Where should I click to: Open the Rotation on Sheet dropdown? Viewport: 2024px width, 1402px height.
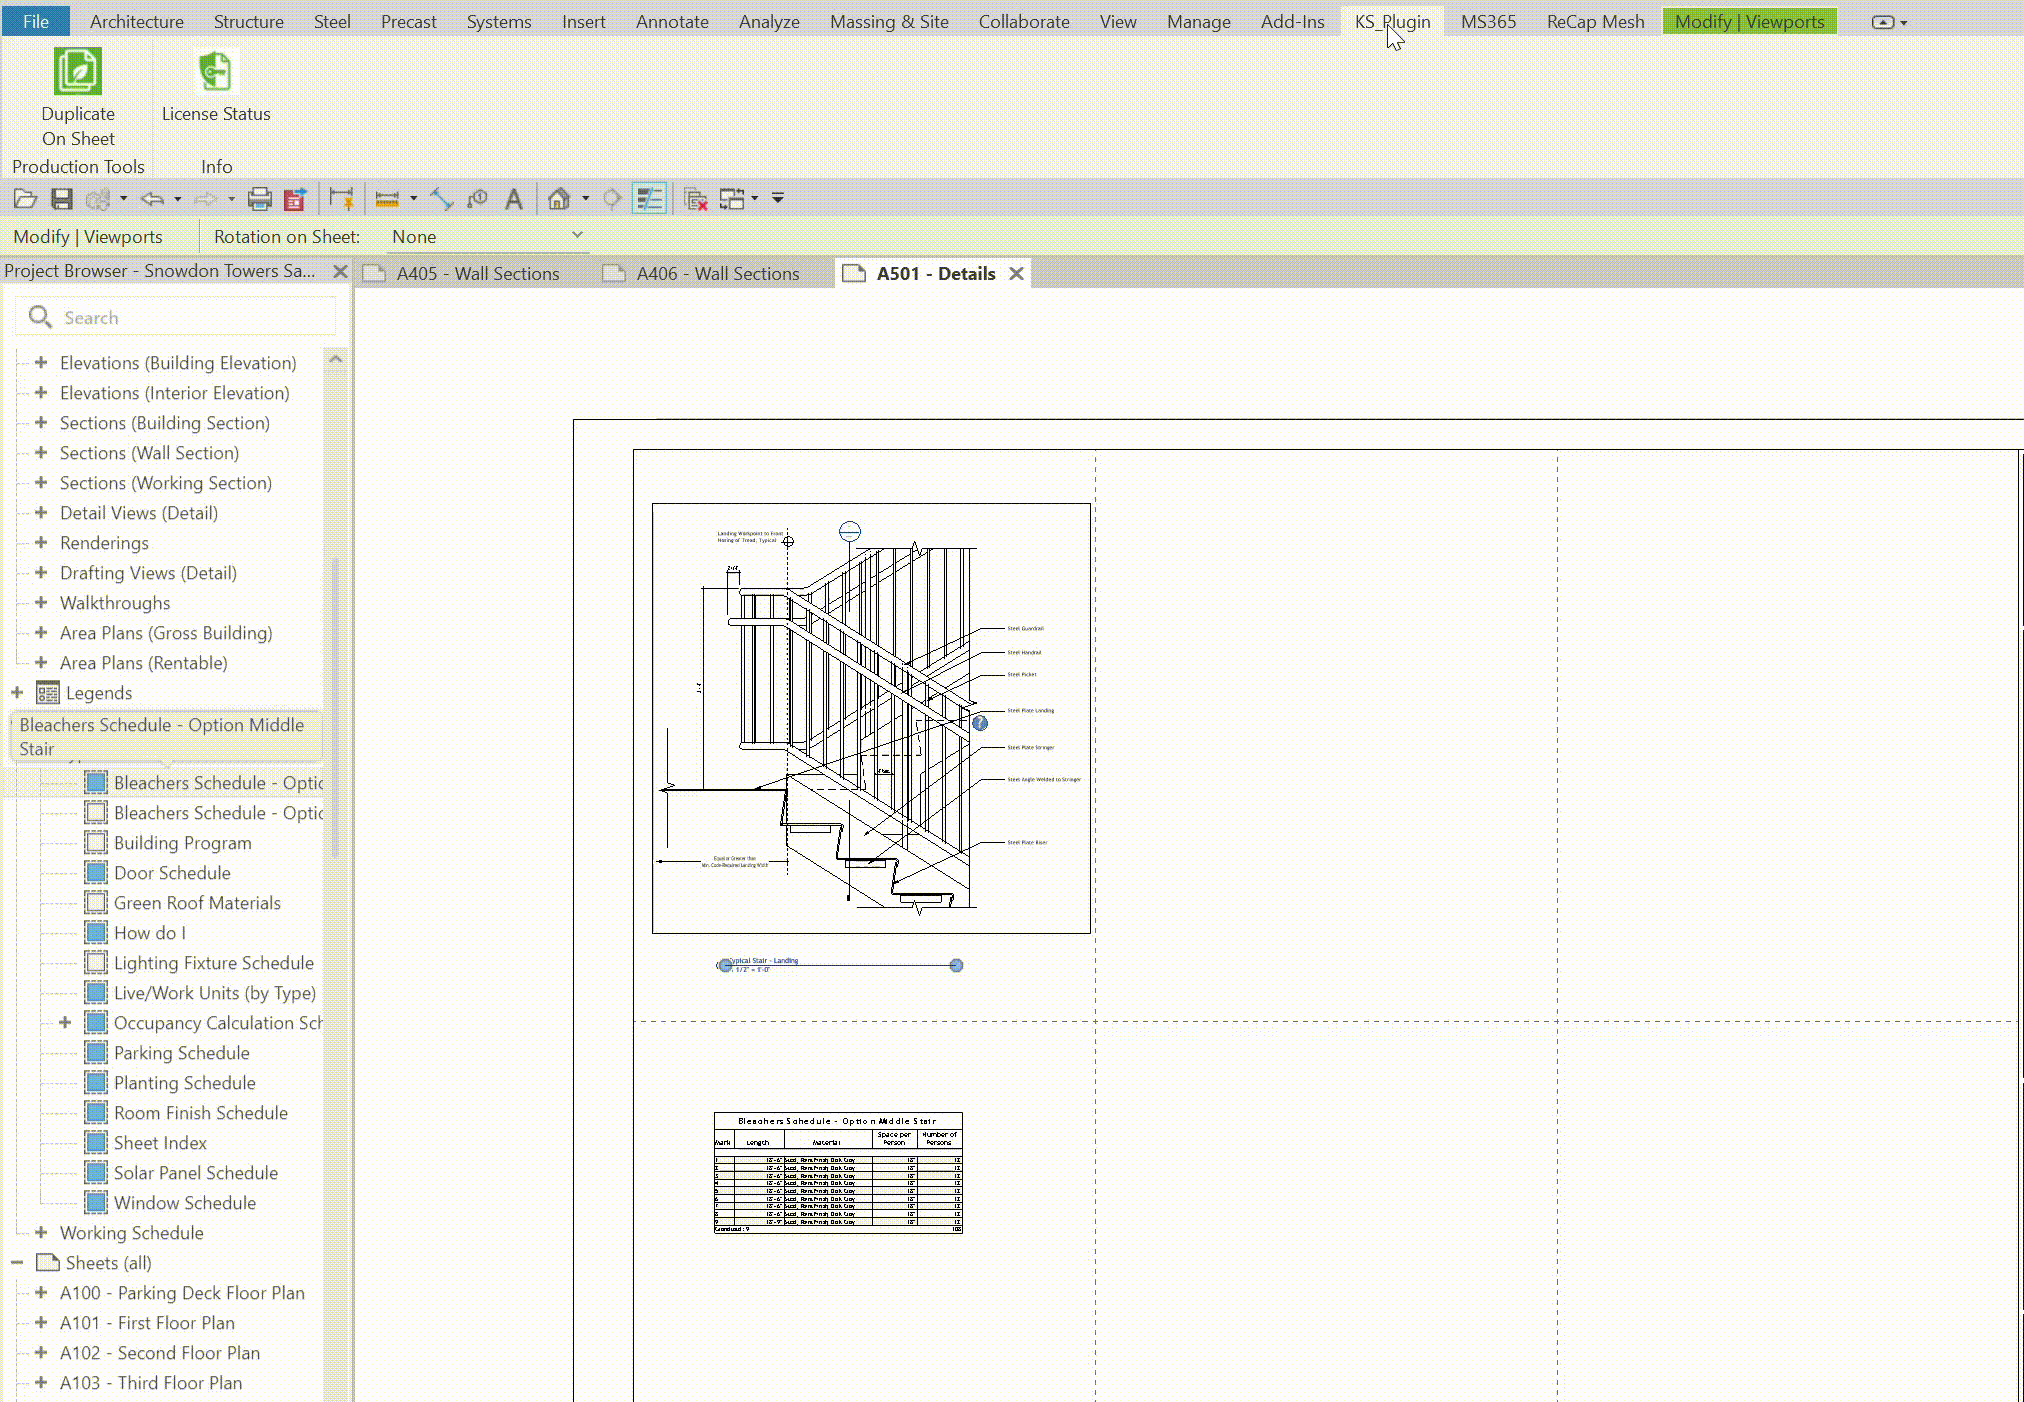coord(487,237)
